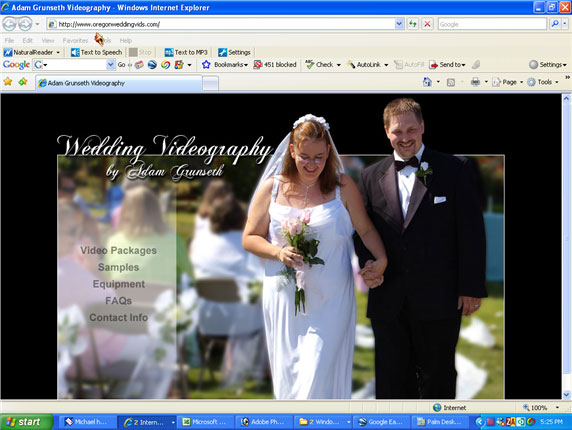Click the magnifier Search icon
This screenshot has height=430, width=572.
(x=555, y=24)
